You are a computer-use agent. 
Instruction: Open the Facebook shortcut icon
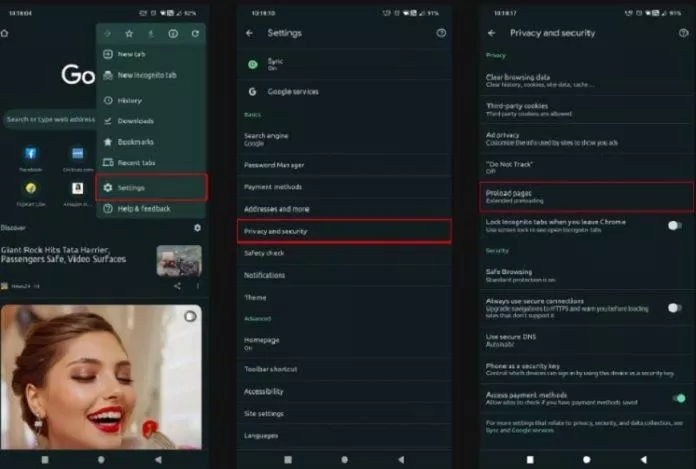(x=31, y=154)
